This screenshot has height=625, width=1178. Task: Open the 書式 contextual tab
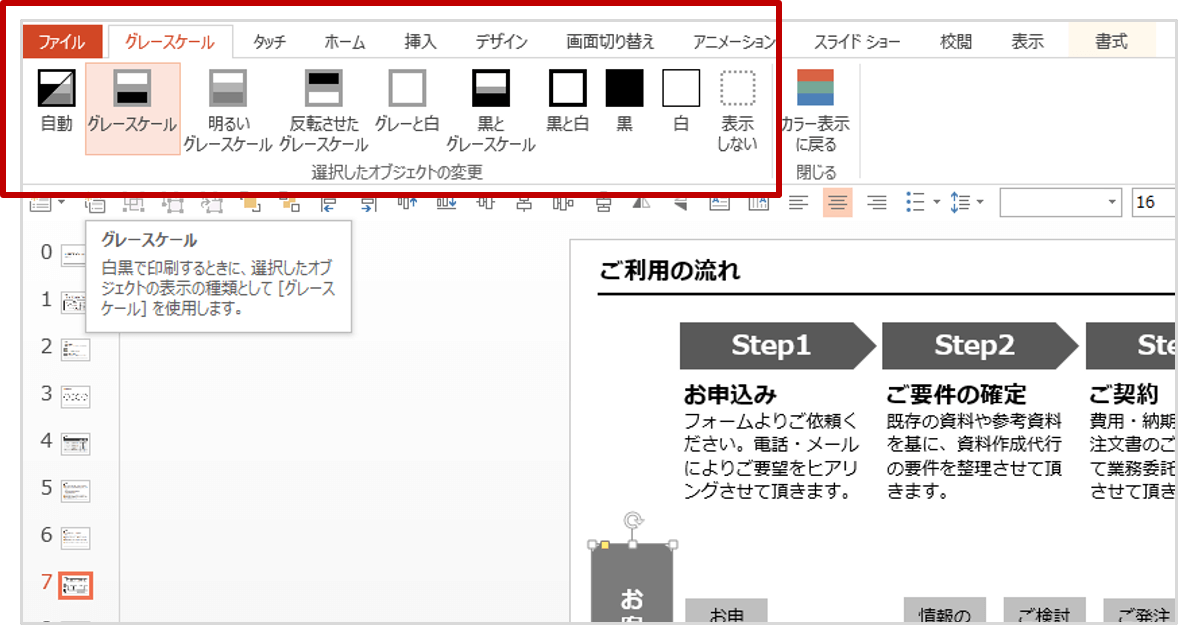[x=1111, y=41]
